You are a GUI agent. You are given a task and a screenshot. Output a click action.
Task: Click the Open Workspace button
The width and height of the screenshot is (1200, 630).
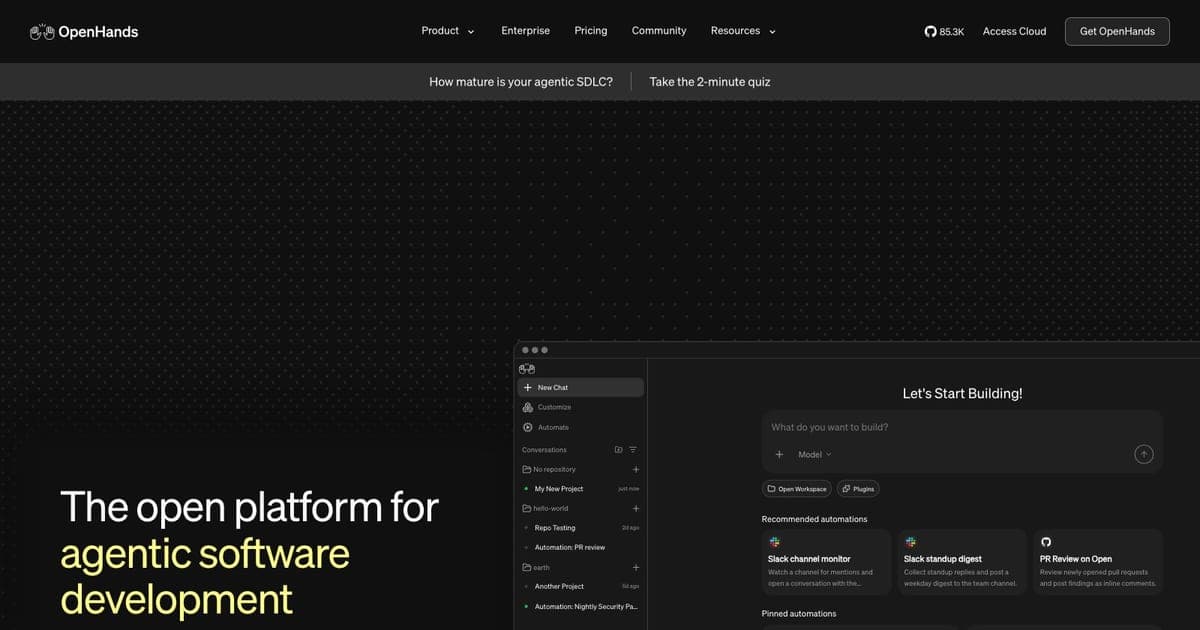pos(797,489)
